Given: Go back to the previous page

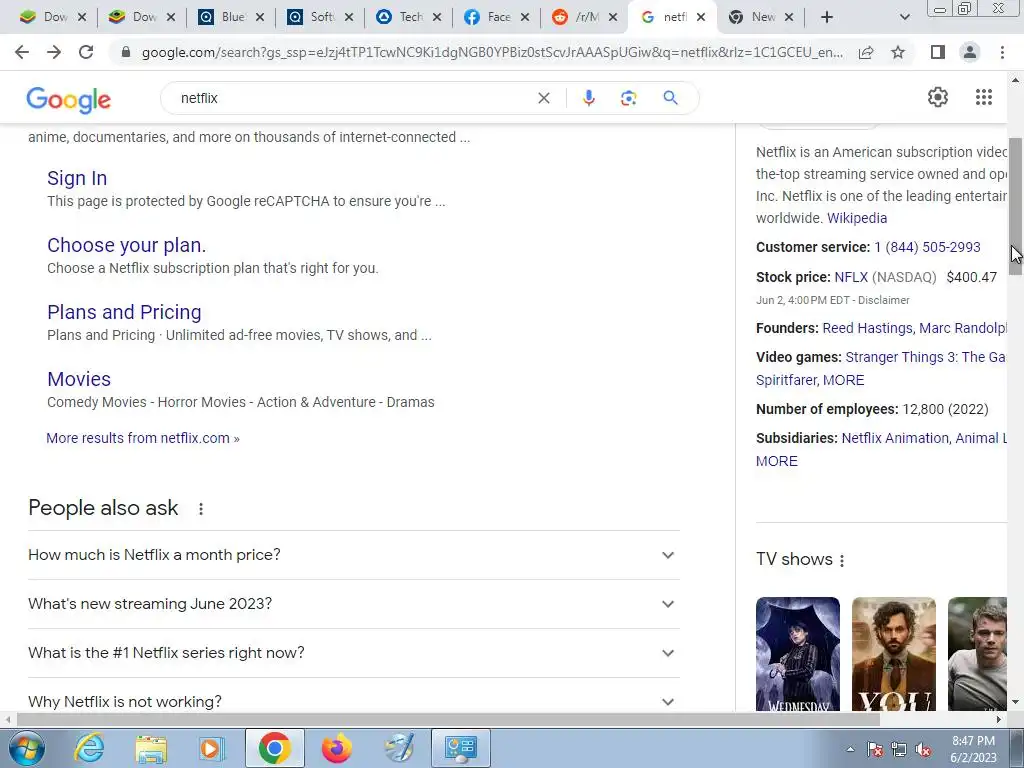Looking at the screenshot, I should 22,52.
